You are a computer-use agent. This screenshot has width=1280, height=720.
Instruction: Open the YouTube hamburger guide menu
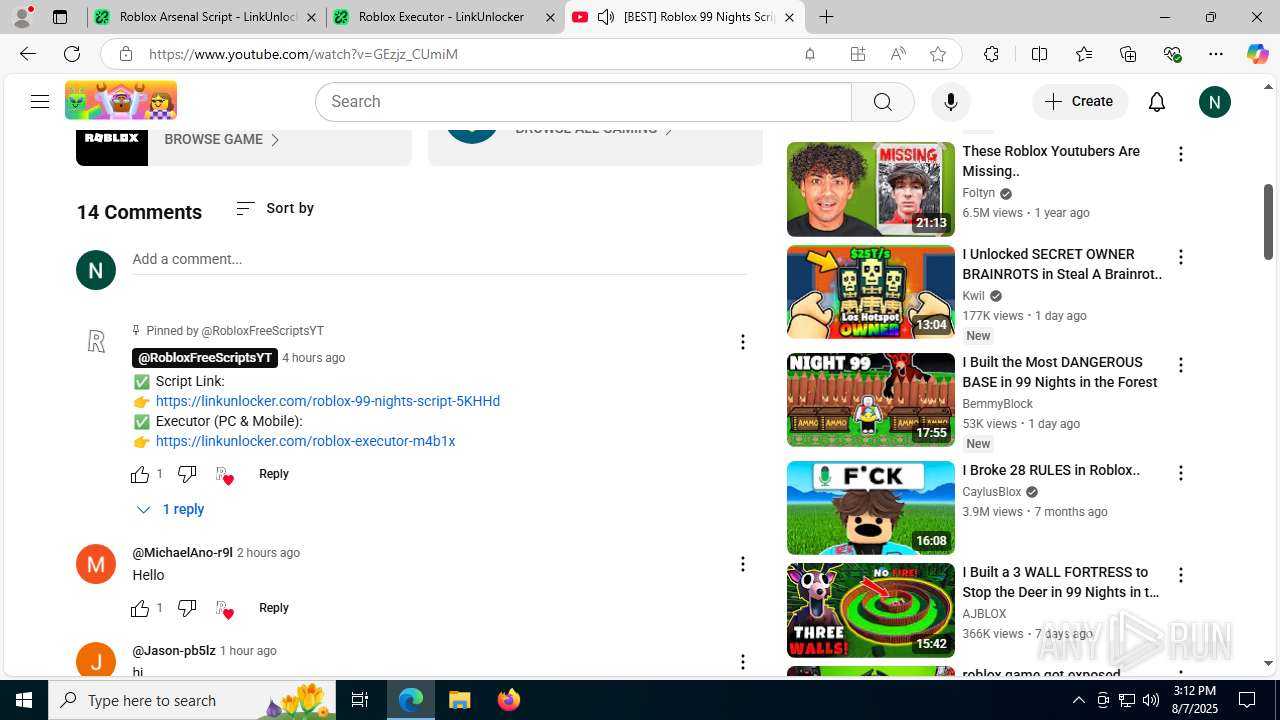40,101
